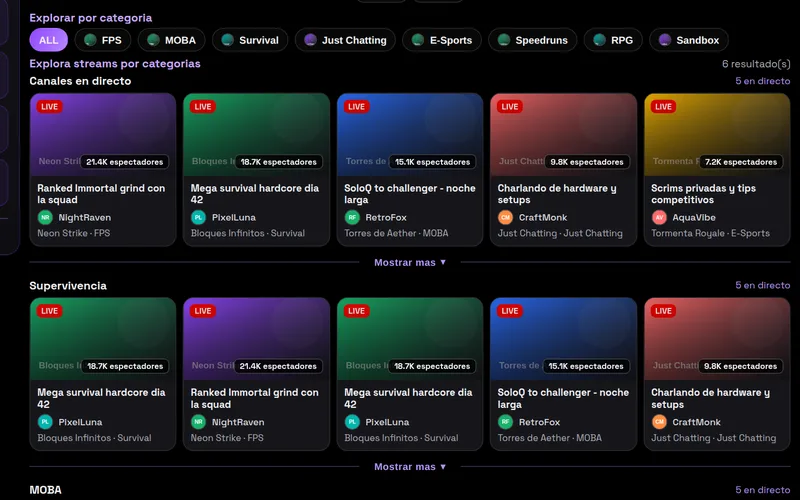
Task: Open 'Charlando de hardware y setups' in Supervivencia
Action: (710, 398)
